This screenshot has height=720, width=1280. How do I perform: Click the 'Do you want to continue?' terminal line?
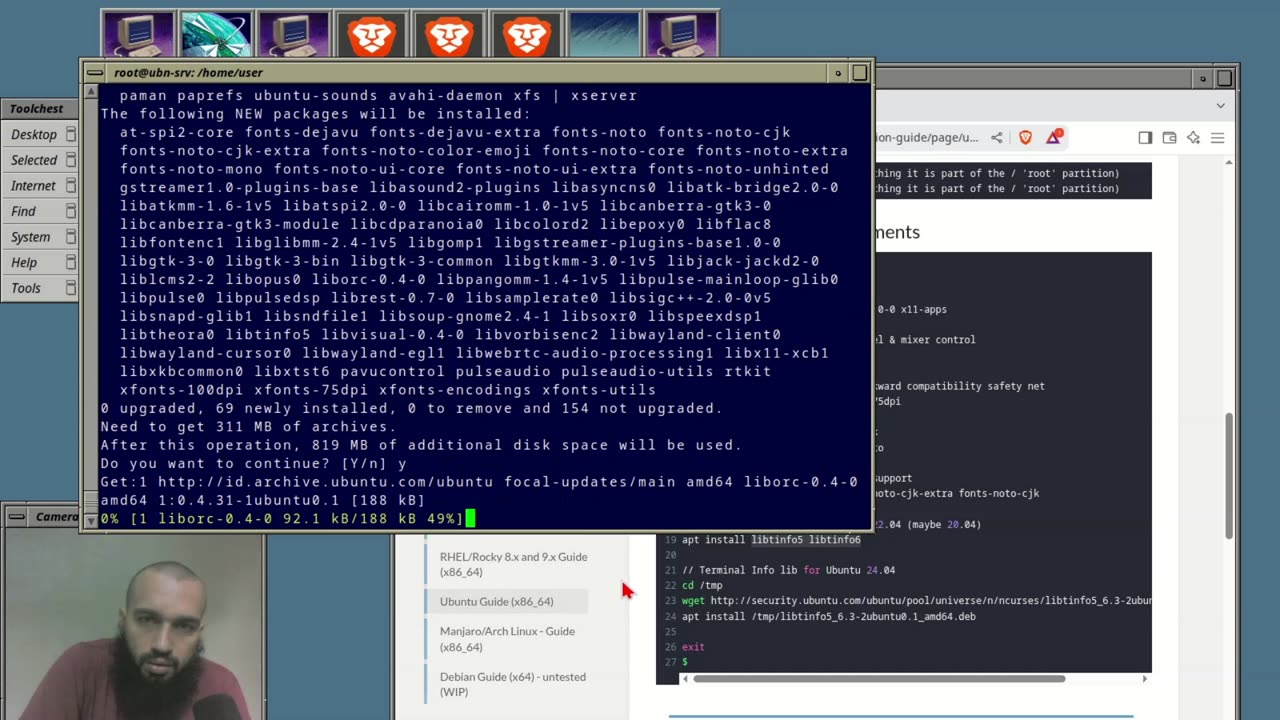(254, 464)
